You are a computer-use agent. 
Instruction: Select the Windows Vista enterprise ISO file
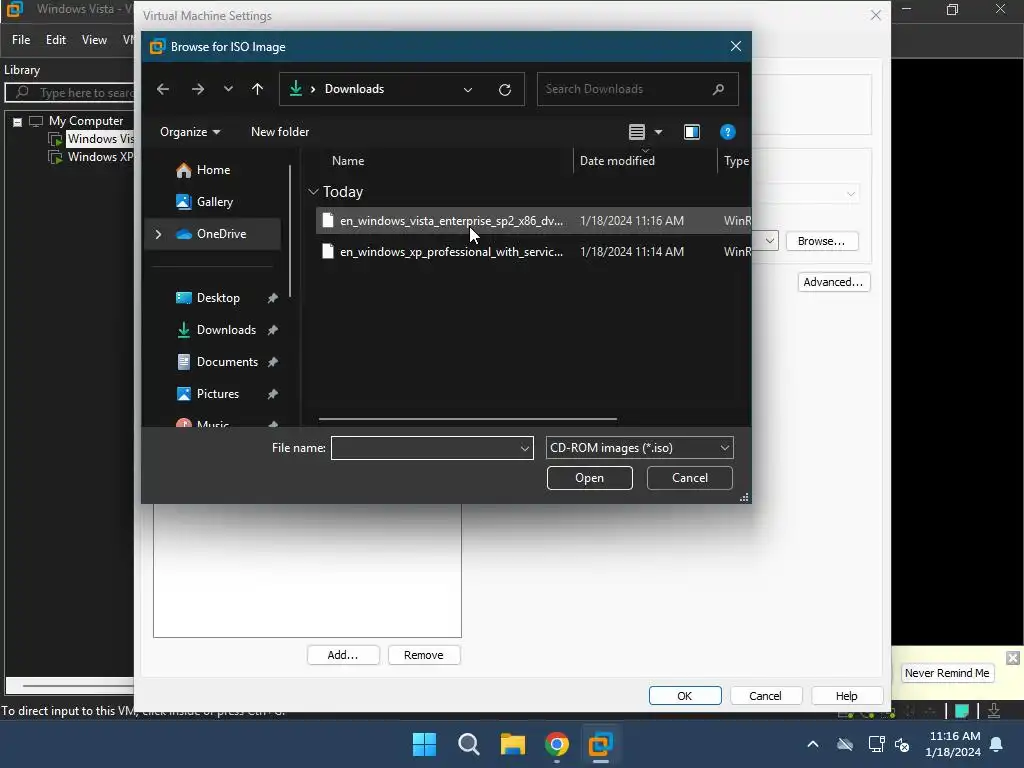click(x=533, y=221)
